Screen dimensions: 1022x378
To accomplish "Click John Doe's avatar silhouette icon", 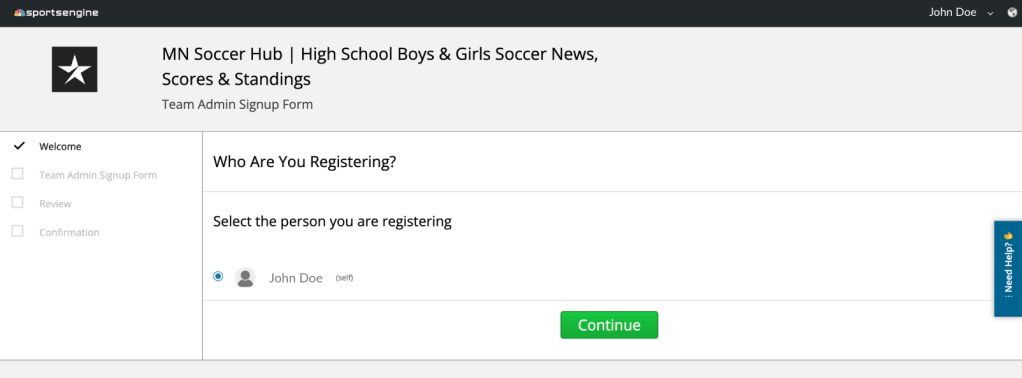I will point(245,277).
